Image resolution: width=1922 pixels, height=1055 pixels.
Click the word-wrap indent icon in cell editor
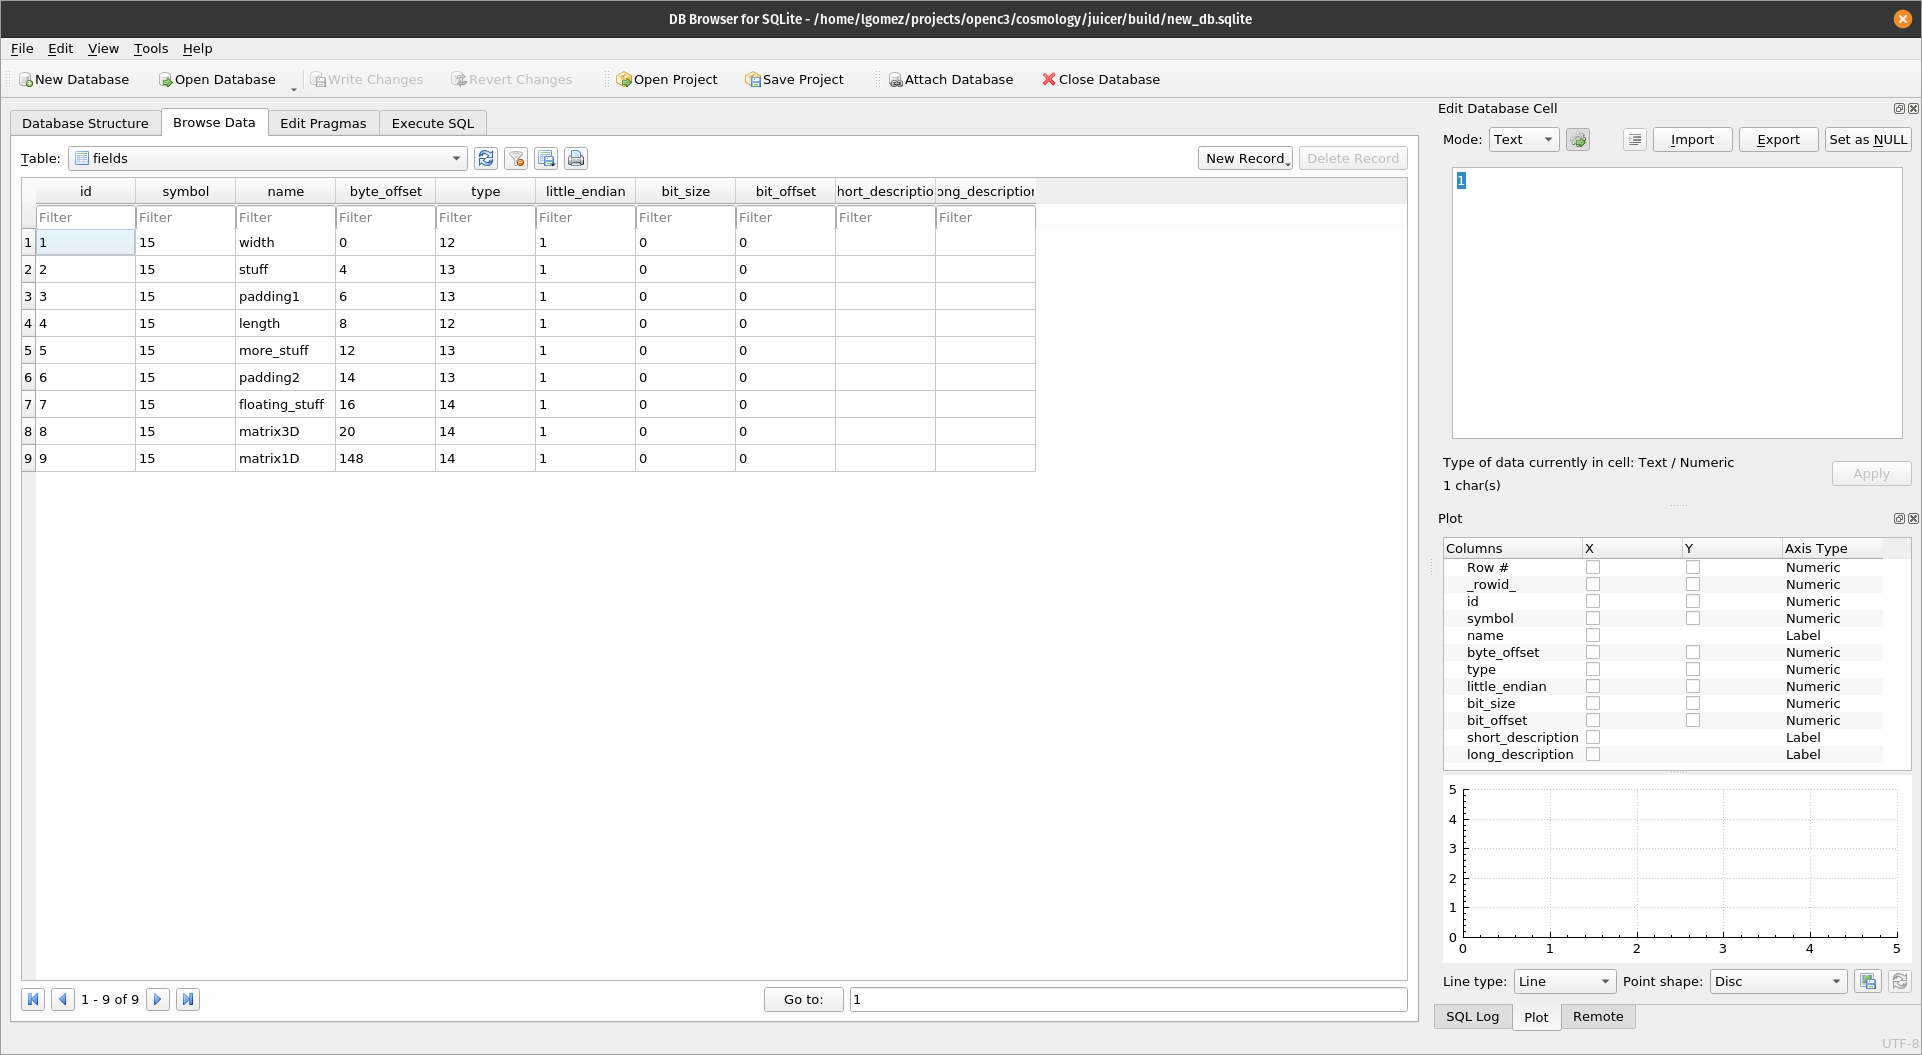1635,140
